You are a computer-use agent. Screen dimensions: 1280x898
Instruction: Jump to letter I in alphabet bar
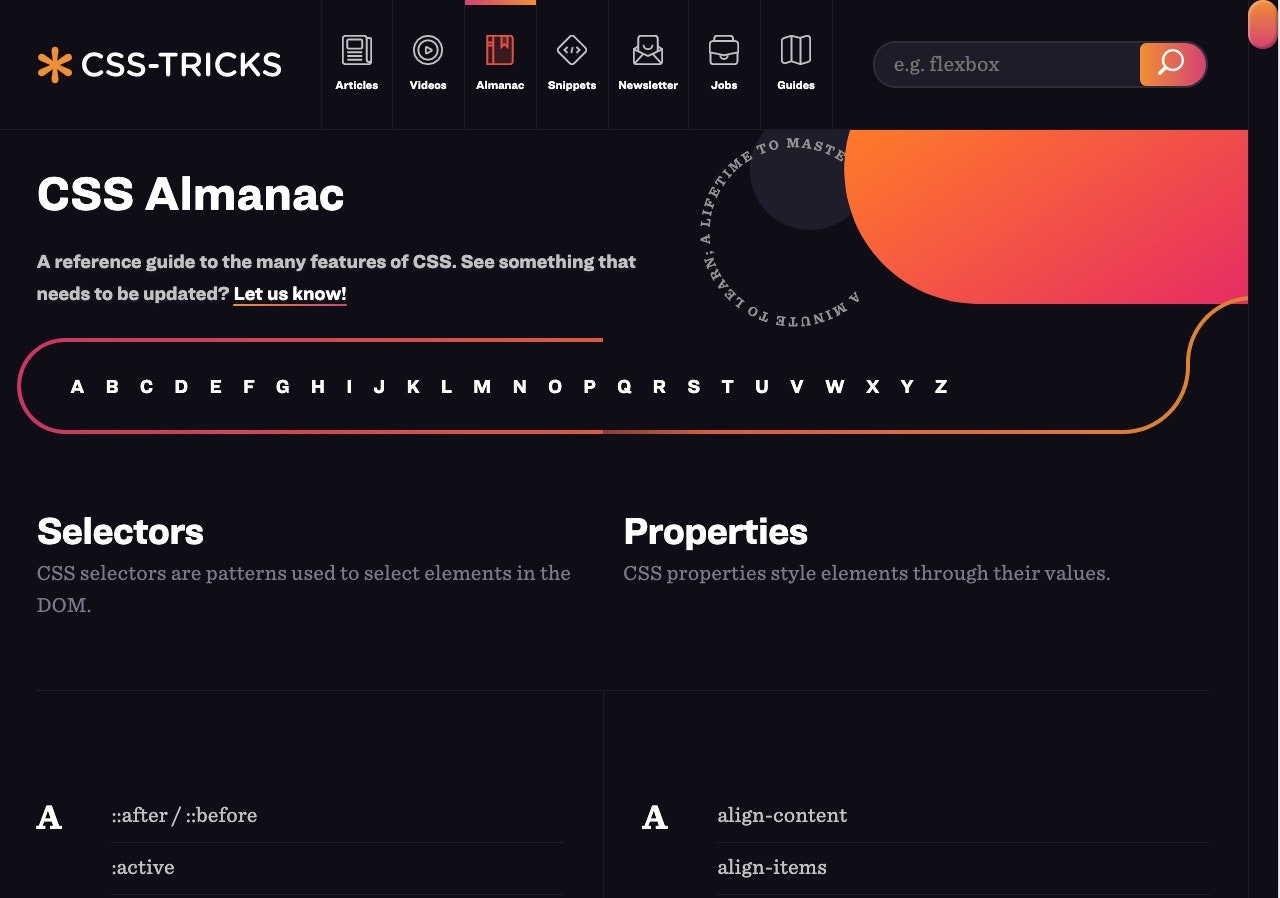click(349, 387)
